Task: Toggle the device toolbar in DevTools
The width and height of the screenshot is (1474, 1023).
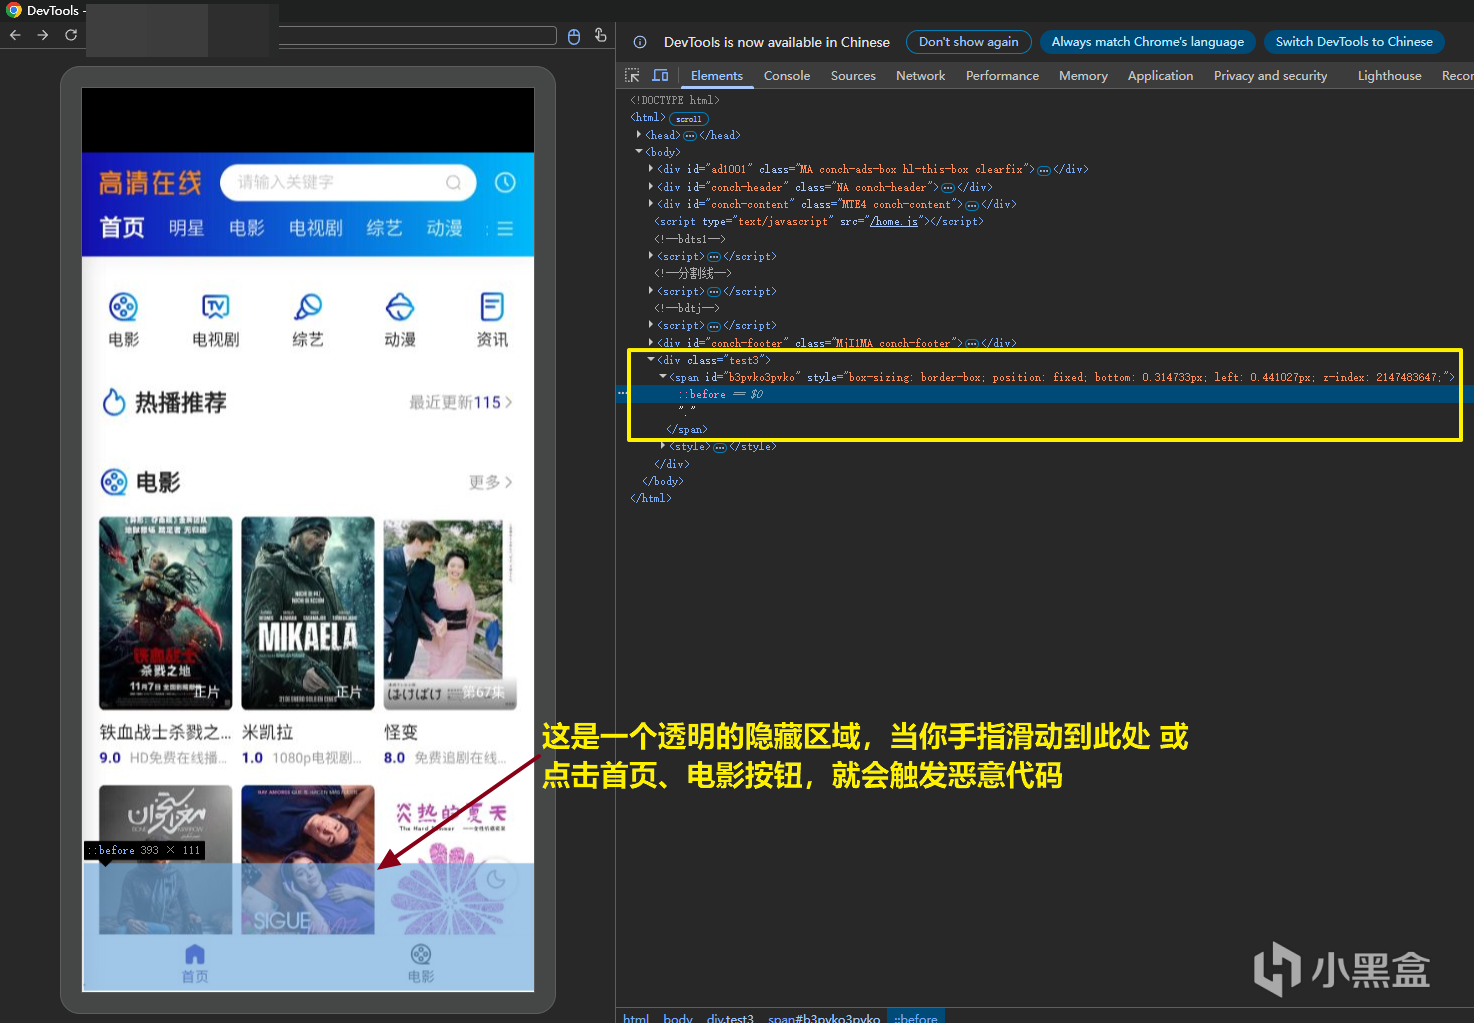Action: 660,75
